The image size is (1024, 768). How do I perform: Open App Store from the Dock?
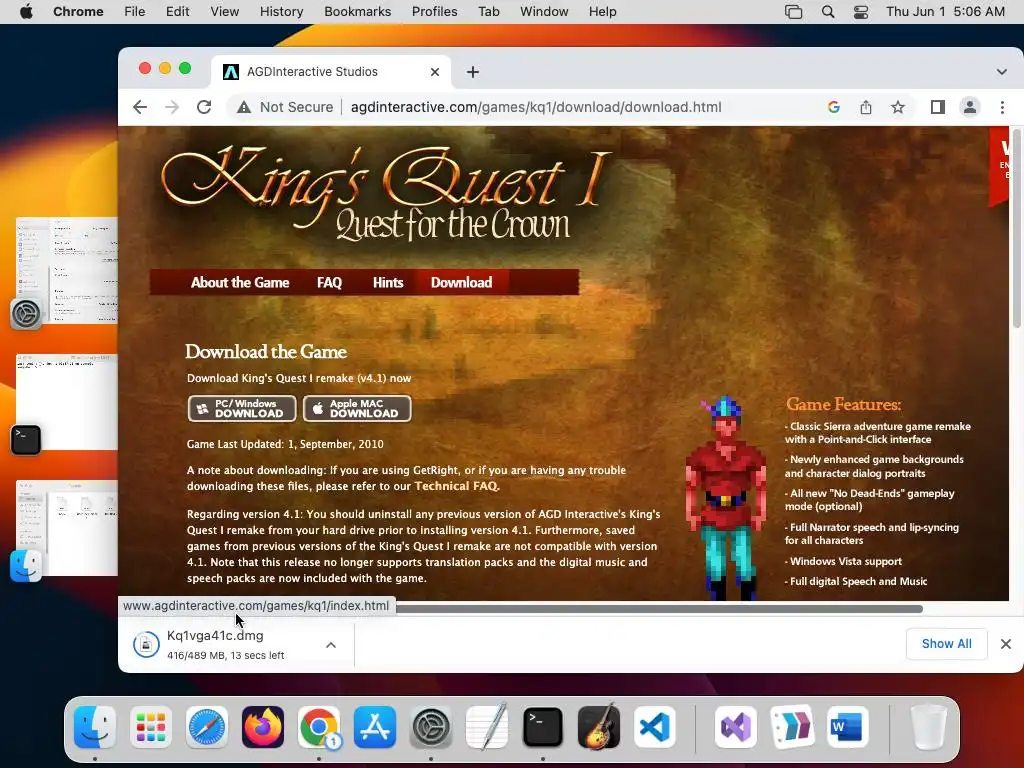[x=375, y=727]
